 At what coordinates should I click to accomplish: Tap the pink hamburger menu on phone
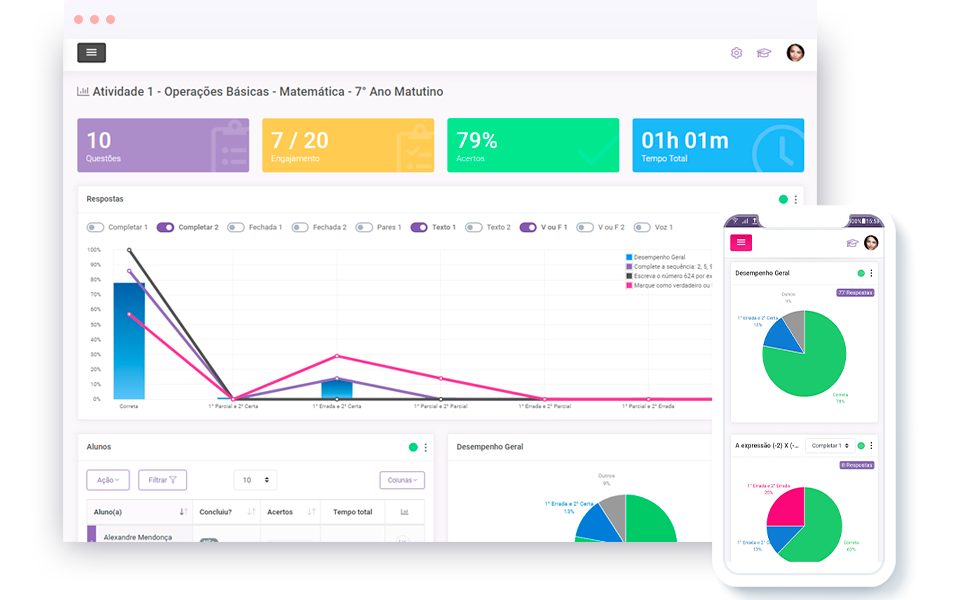tap(741, 242)
